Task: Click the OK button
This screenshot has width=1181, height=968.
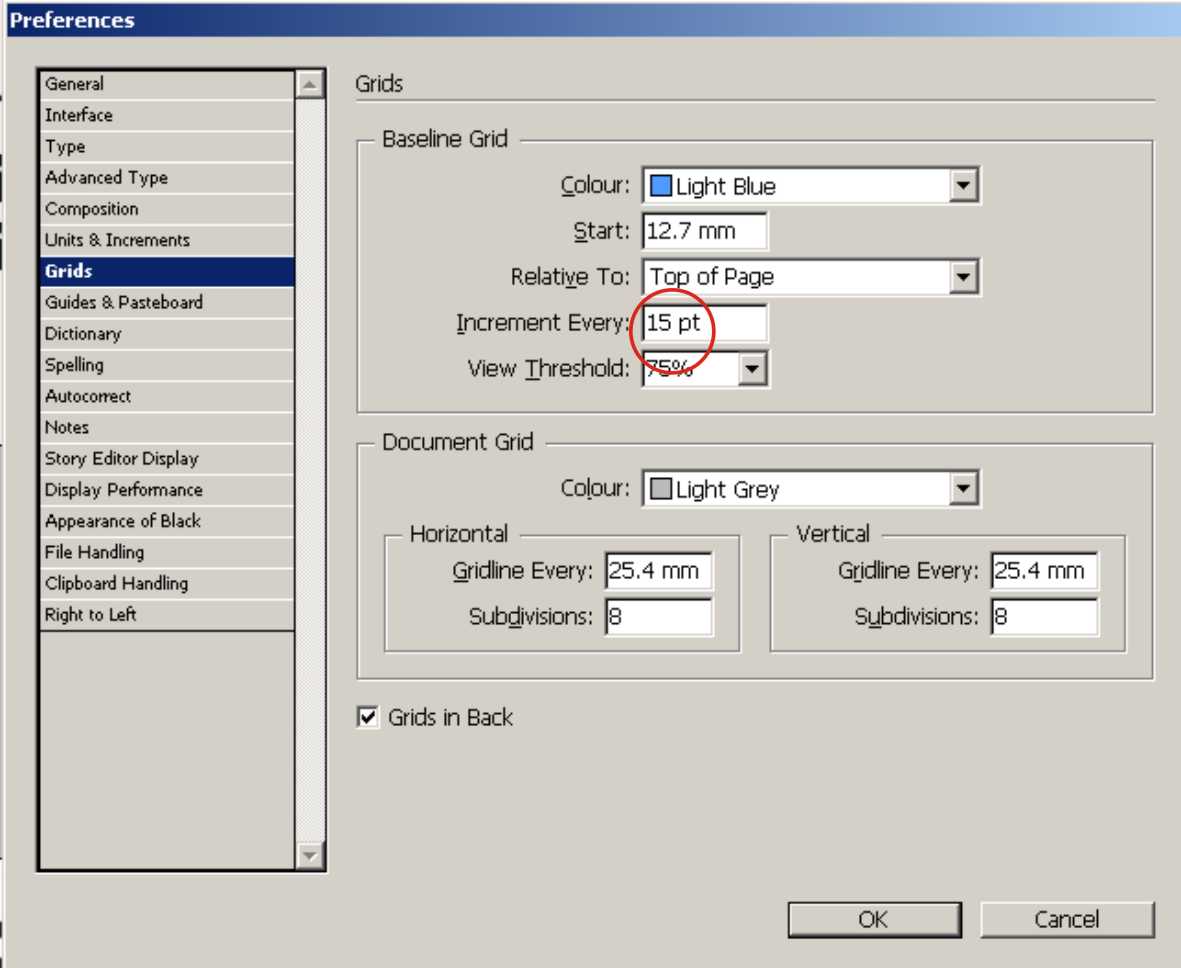Action: tap(874, 920)
